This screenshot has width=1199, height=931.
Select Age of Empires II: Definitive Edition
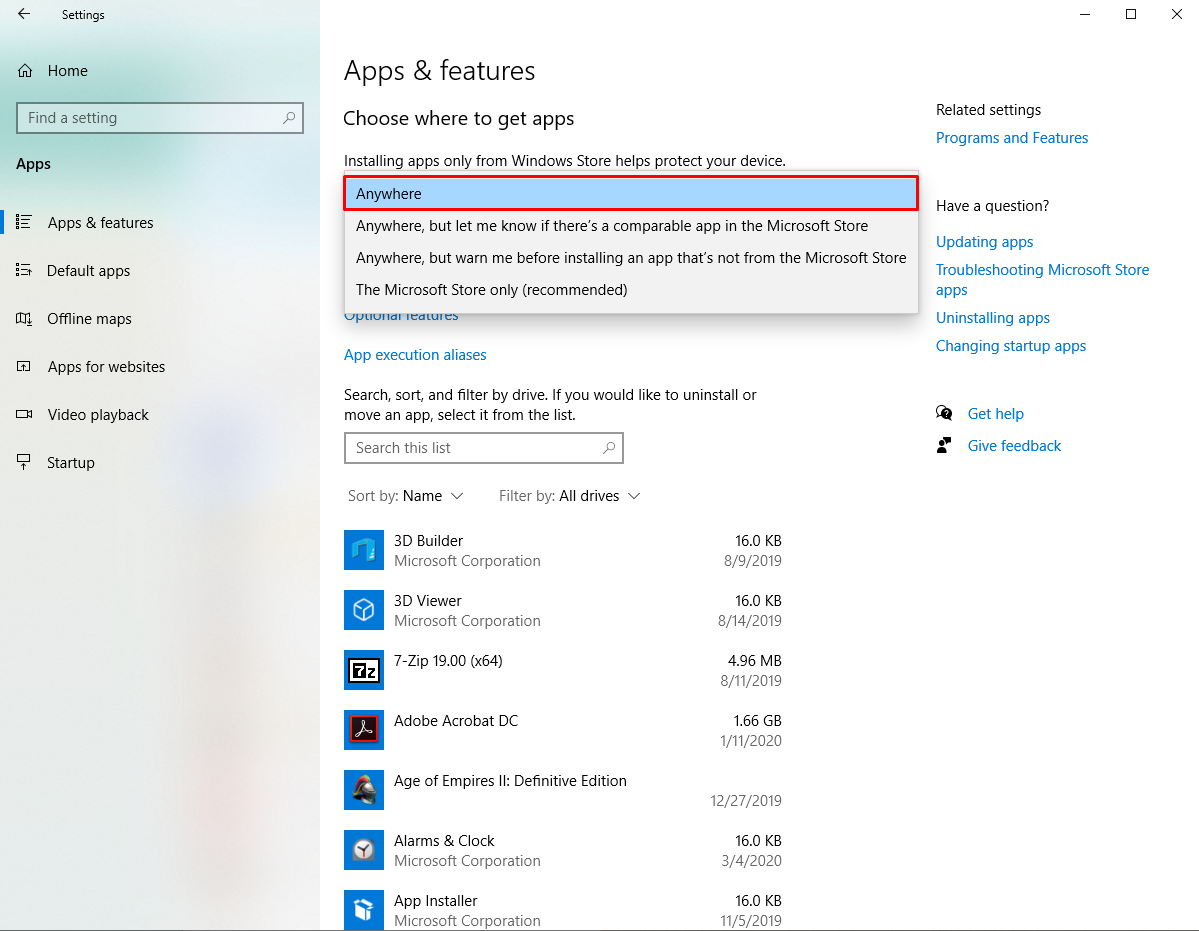click(563, 790)
